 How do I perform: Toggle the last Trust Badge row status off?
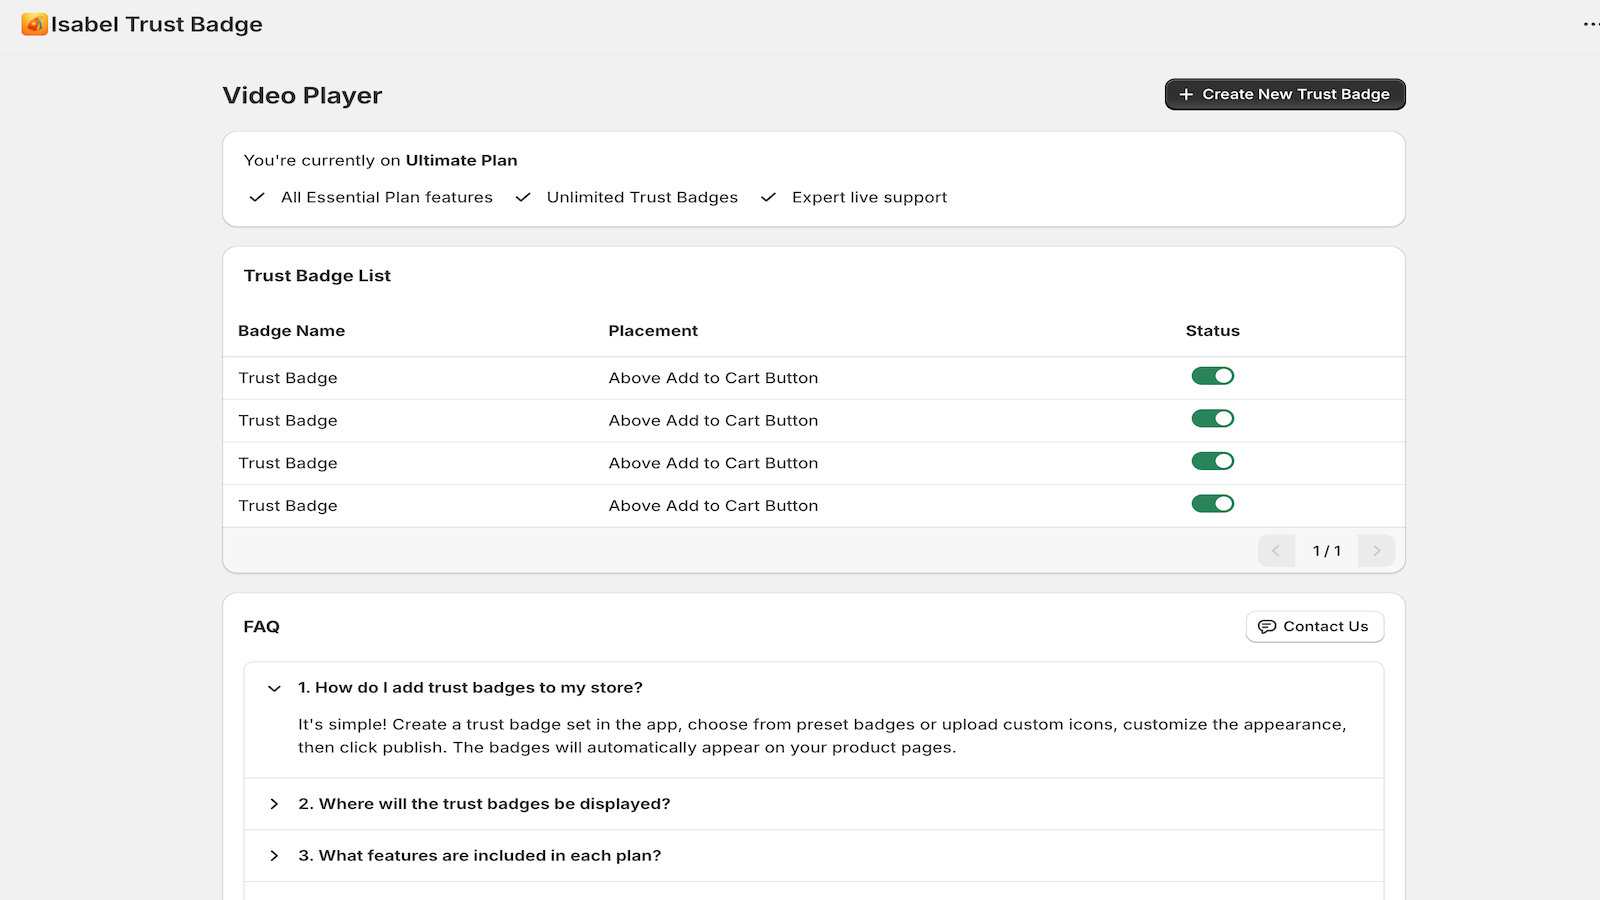pyautogui.click(x=1213, y=504)
